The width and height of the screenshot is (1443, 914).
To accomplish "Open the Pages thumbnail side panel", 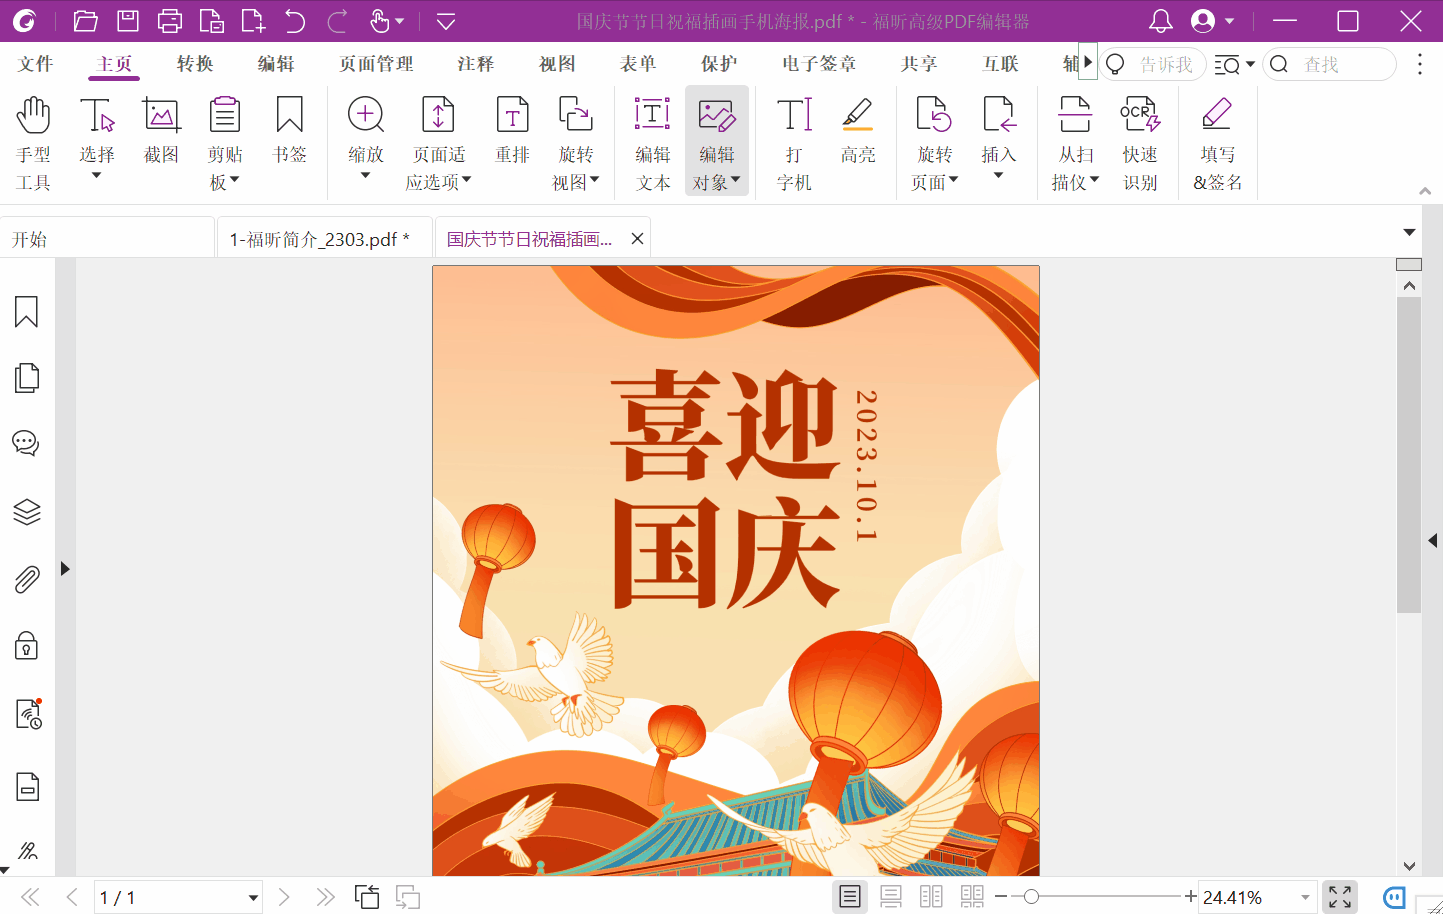I will [27, 378].
